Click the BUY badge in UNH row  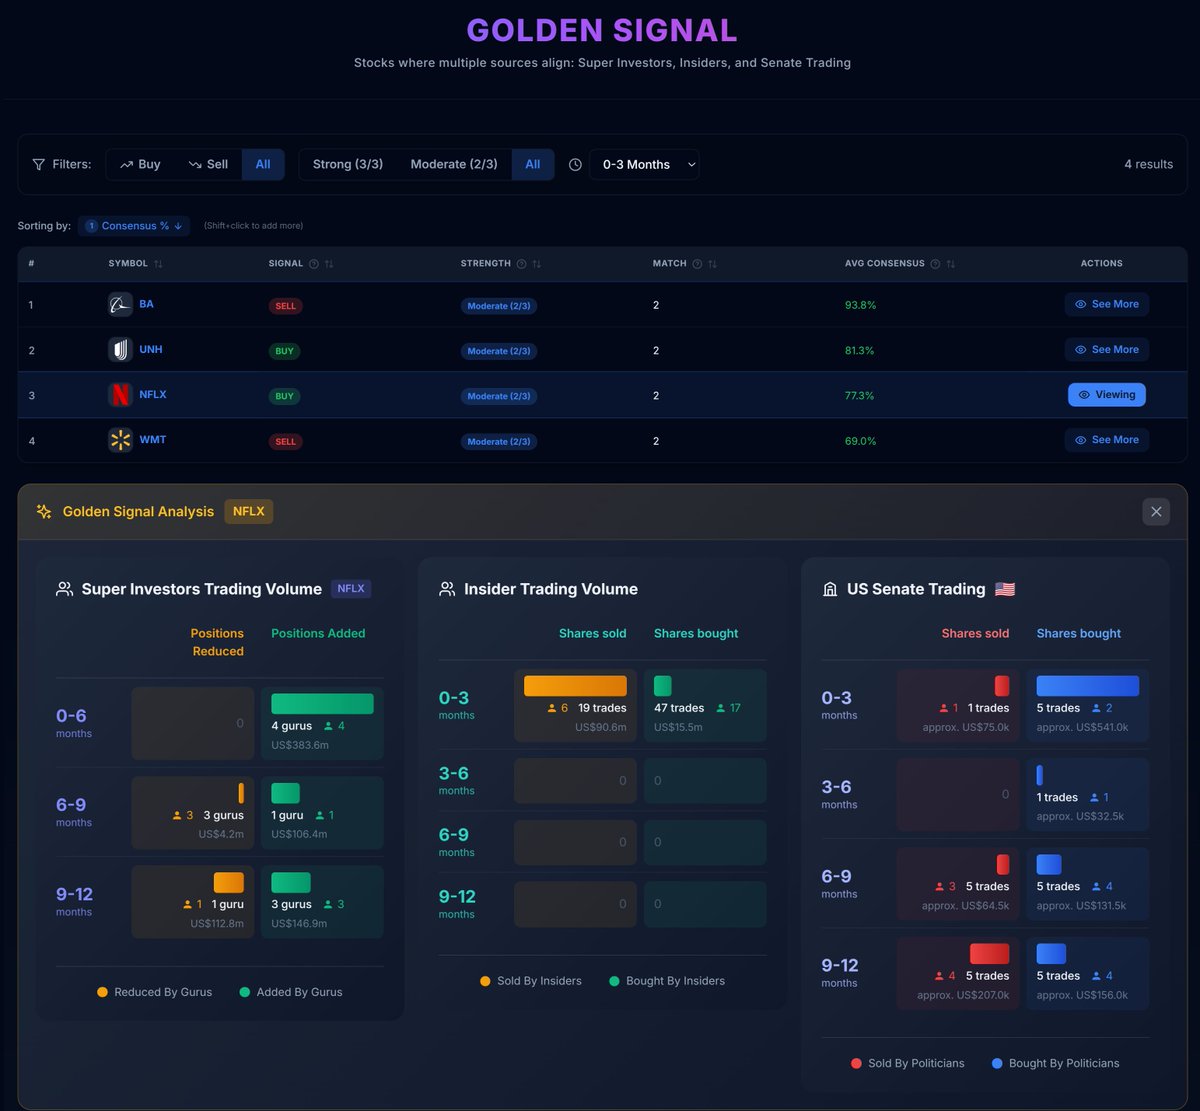(x=285, y=351)
